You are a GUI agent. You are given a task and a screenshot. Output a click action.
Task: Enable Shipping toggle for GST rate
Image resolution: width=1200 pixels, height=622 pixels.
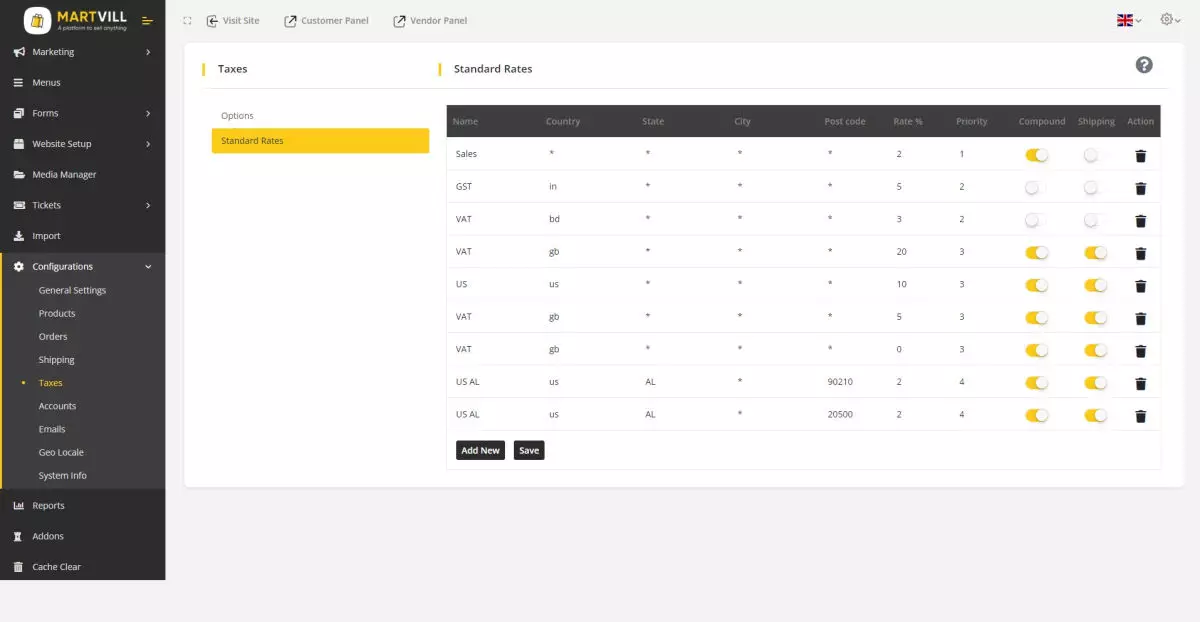[x=1096, y=188]
